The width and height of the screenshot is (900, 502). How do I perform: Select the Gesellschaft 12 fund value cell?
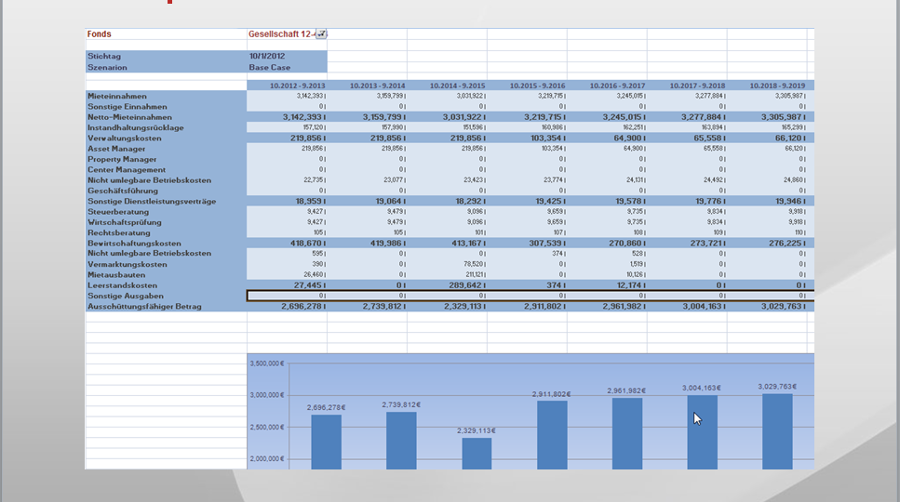(x=287, y=34)
